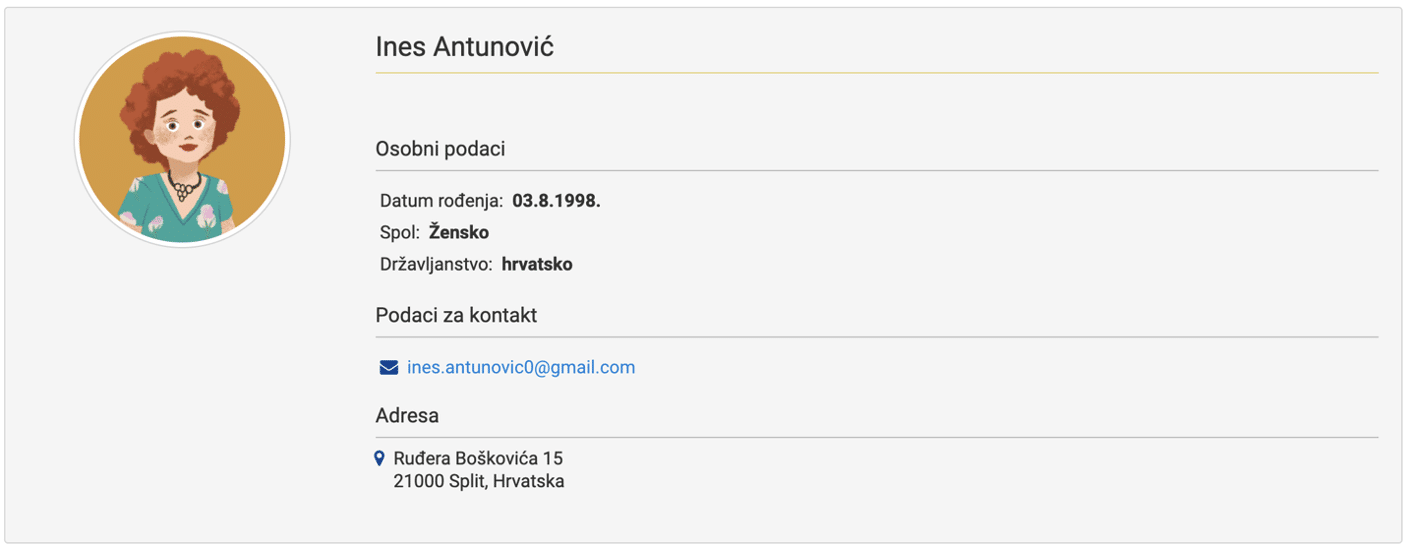Click the Državljanstvo label
The image size is (1408, 550).
[436, 265]
